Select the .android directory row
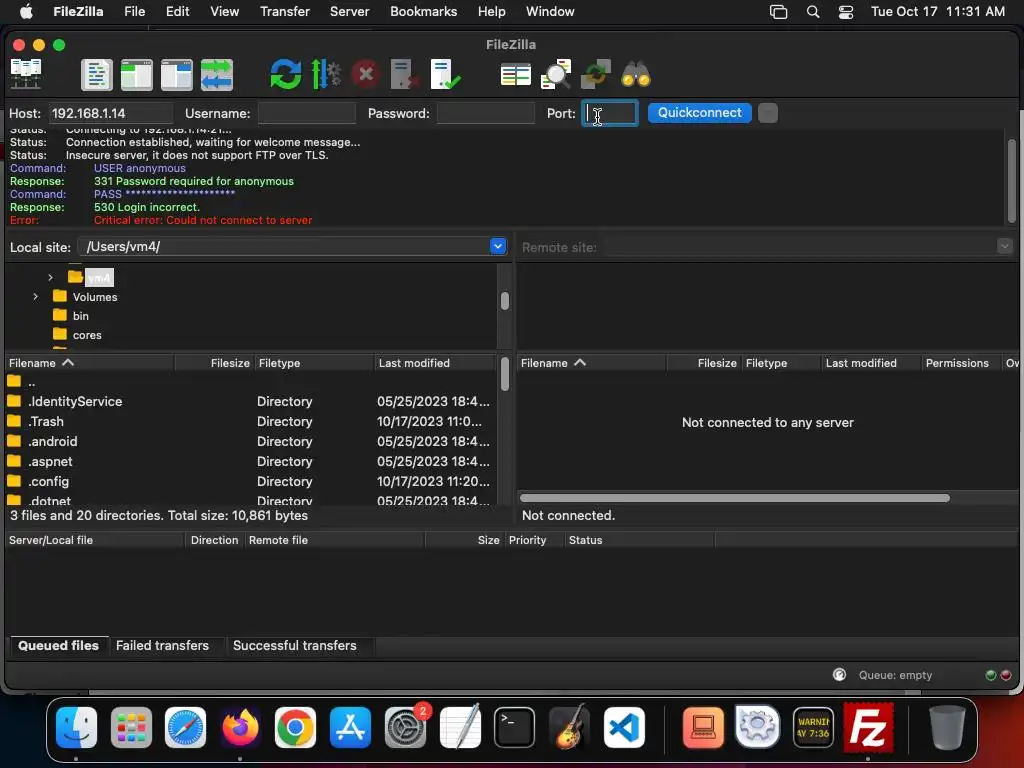Image resolution: width=1024 pixels, height=768 pixels. coord(250,441)
